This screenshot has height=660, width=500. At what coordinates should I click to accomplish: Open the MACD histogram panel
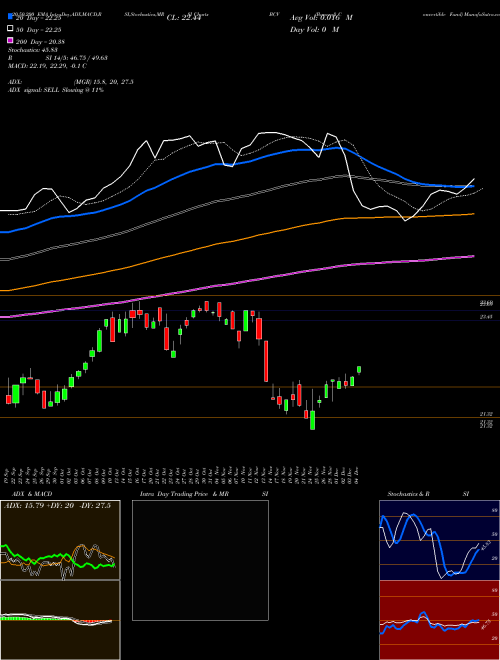point(60,620)
